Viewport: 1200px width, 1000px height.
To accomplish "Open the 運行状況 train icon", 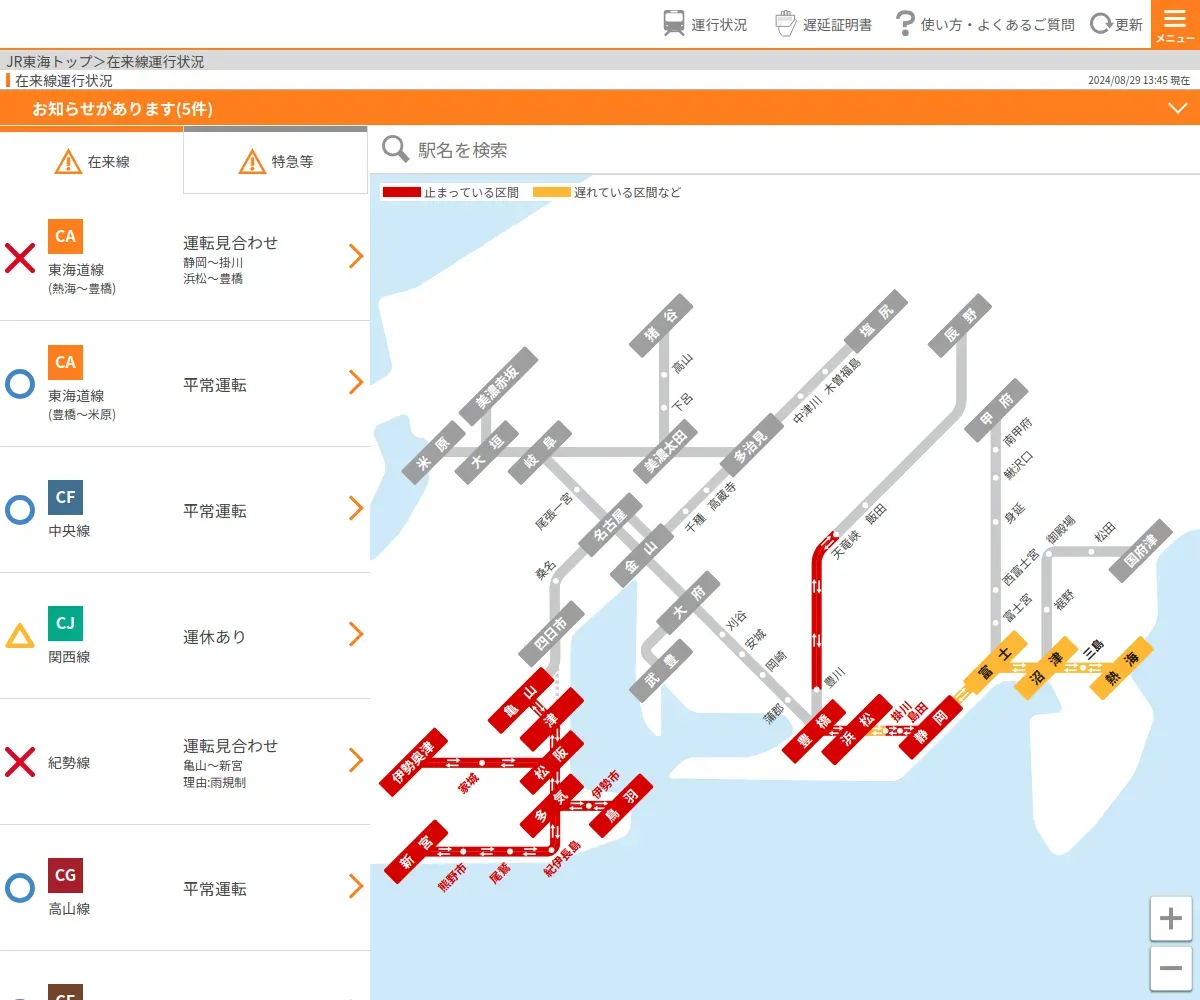I will point(674,23).
